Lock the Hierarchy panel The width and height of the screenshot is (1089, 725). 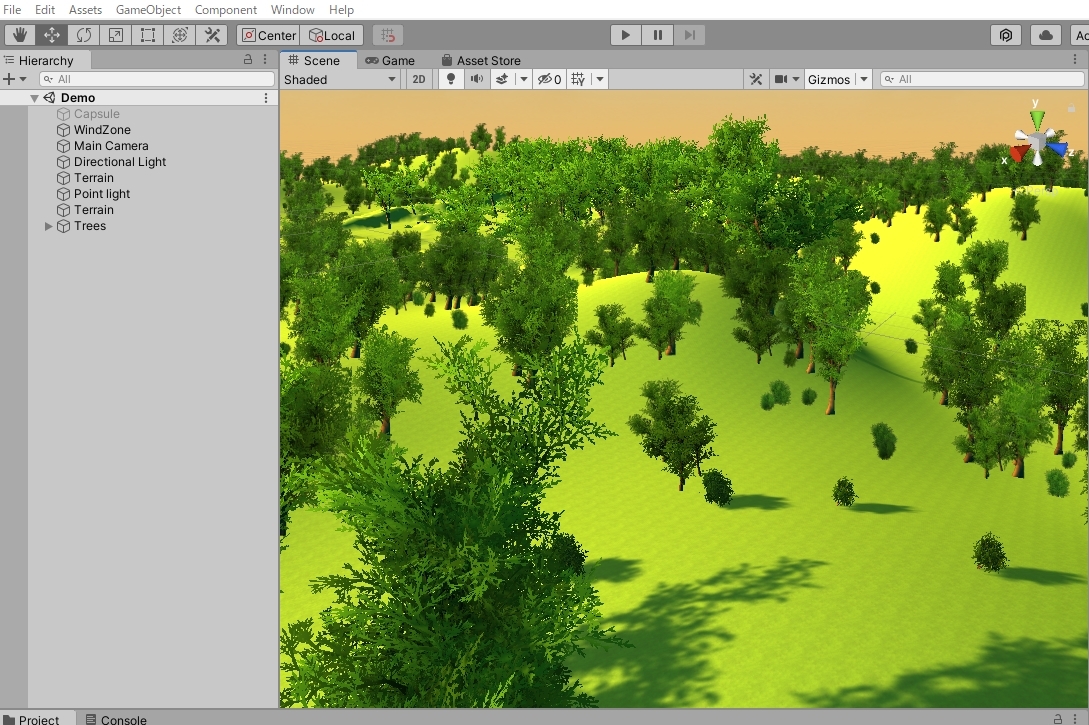click(x=248, y=60)
